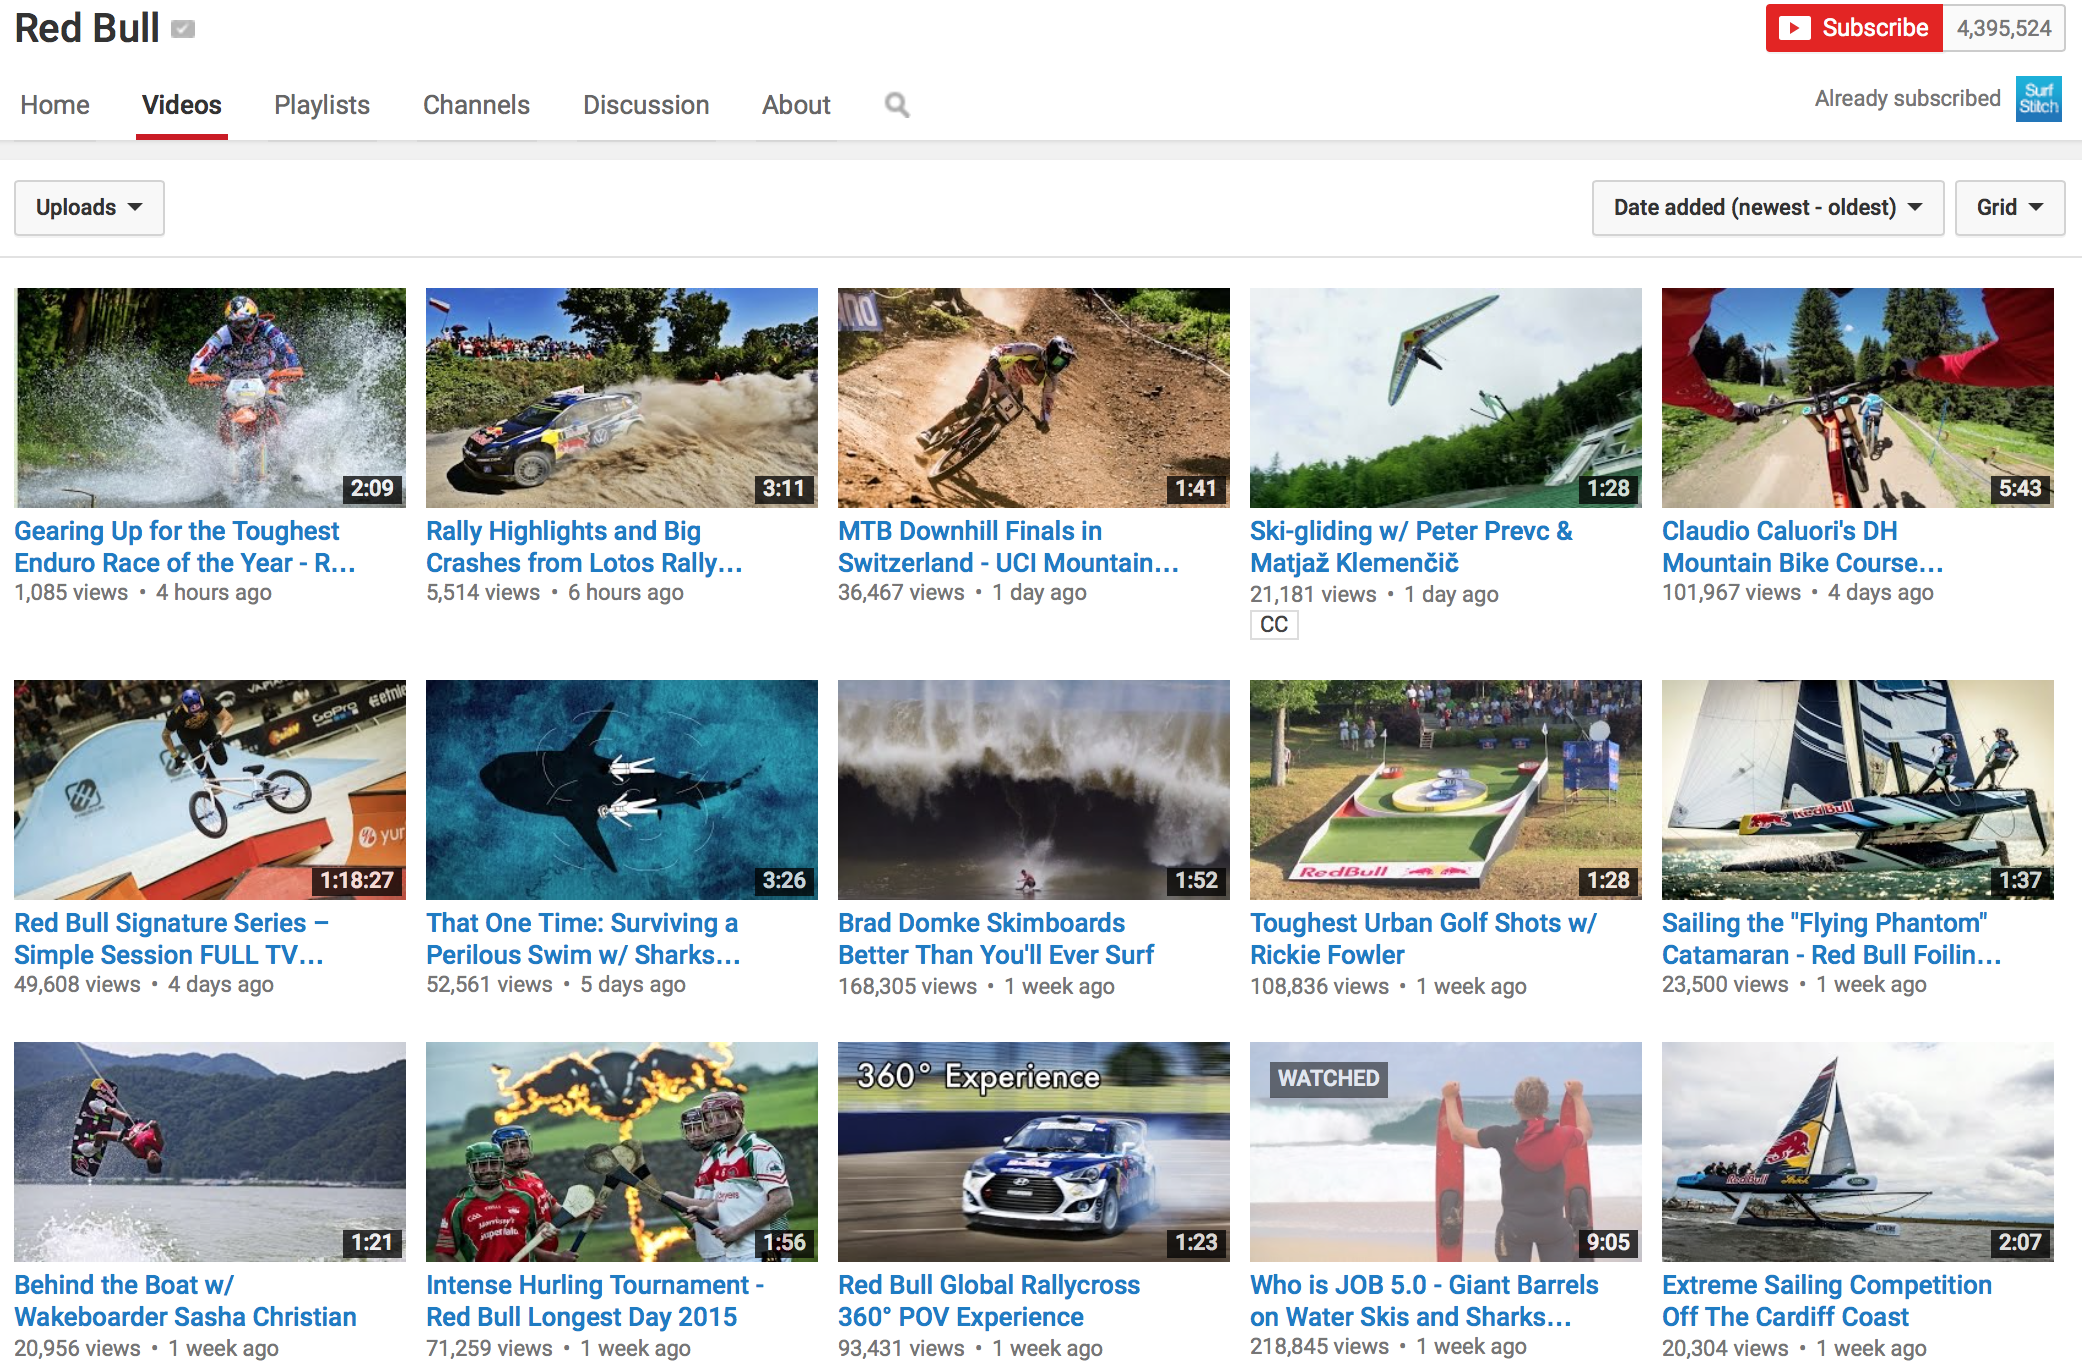Play the rally car dust thumbnail
The height and width of the screenshot is (1362, 2082).
click(x=622, y=398)
